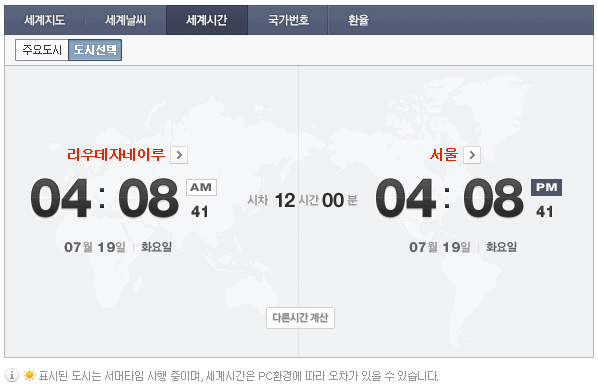The width and height of the screenshot is (598, 387).
Task: Open the 세계지도 tab
Action: (x=45, y=20)
